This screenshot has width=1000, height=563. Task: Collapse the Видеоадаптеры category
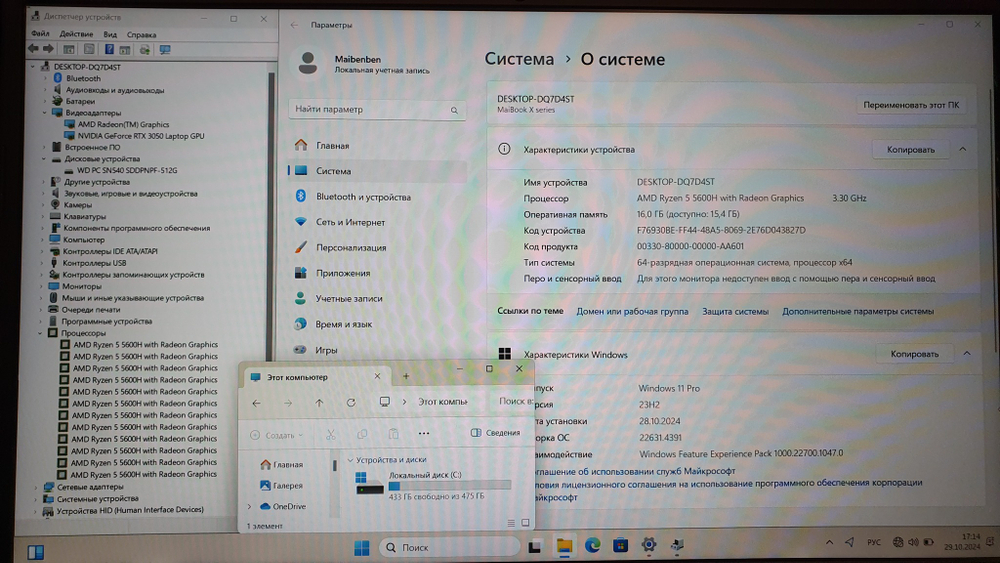pos(45,113)
